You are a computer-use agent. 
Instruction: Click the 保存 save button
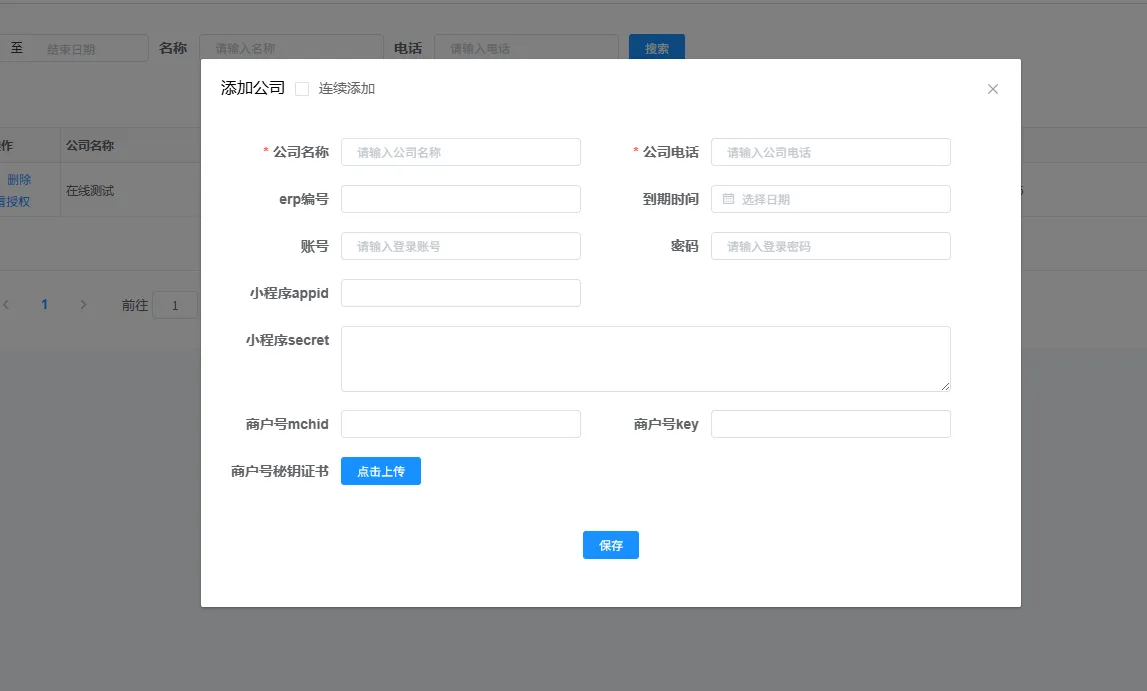[x=610, y=545]
